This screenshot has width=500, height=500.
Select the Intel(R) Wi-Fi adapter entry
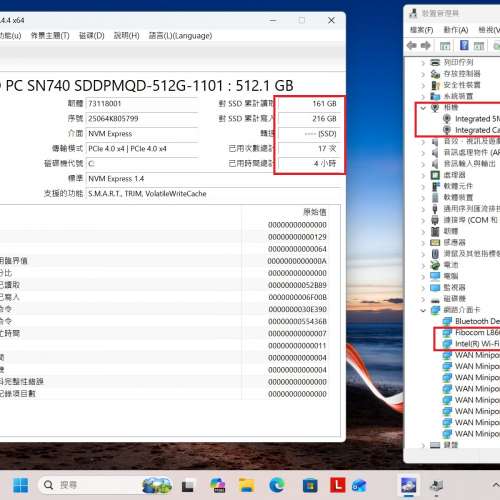pos(477,344)
